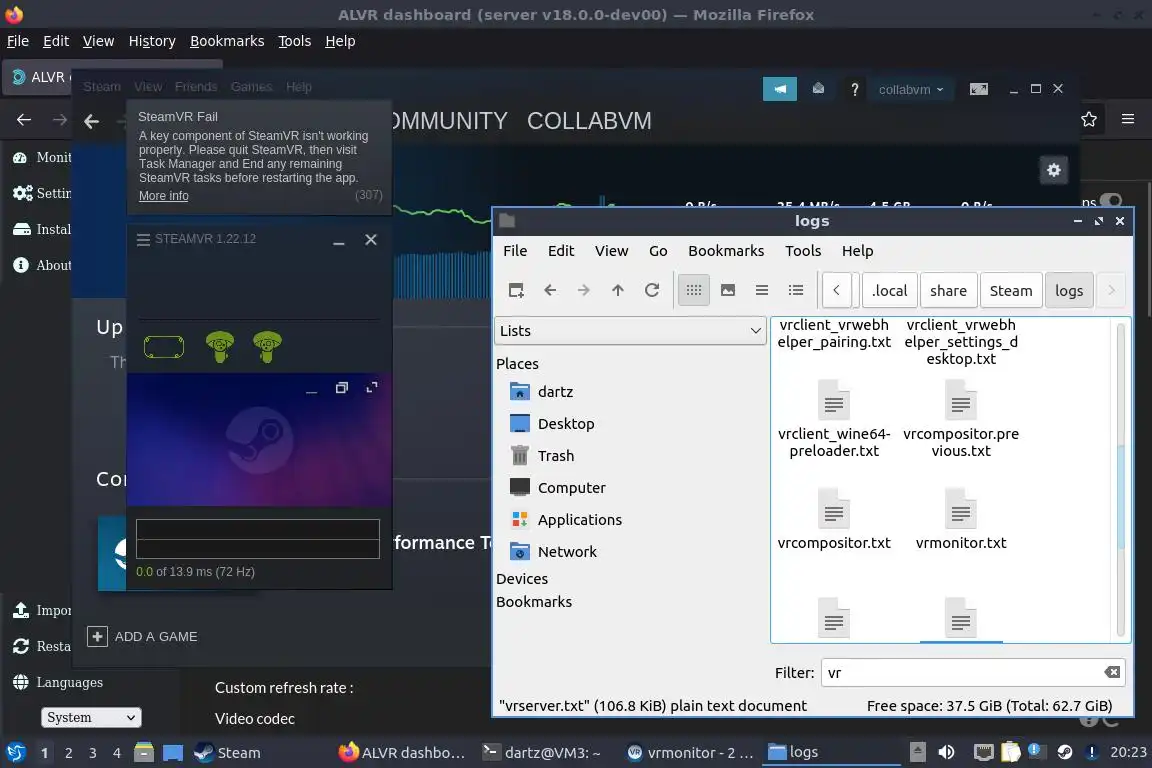Navigate to .local path button
Image resolution: width=1152 pixels, height=768 pixels.
[890, 290]
